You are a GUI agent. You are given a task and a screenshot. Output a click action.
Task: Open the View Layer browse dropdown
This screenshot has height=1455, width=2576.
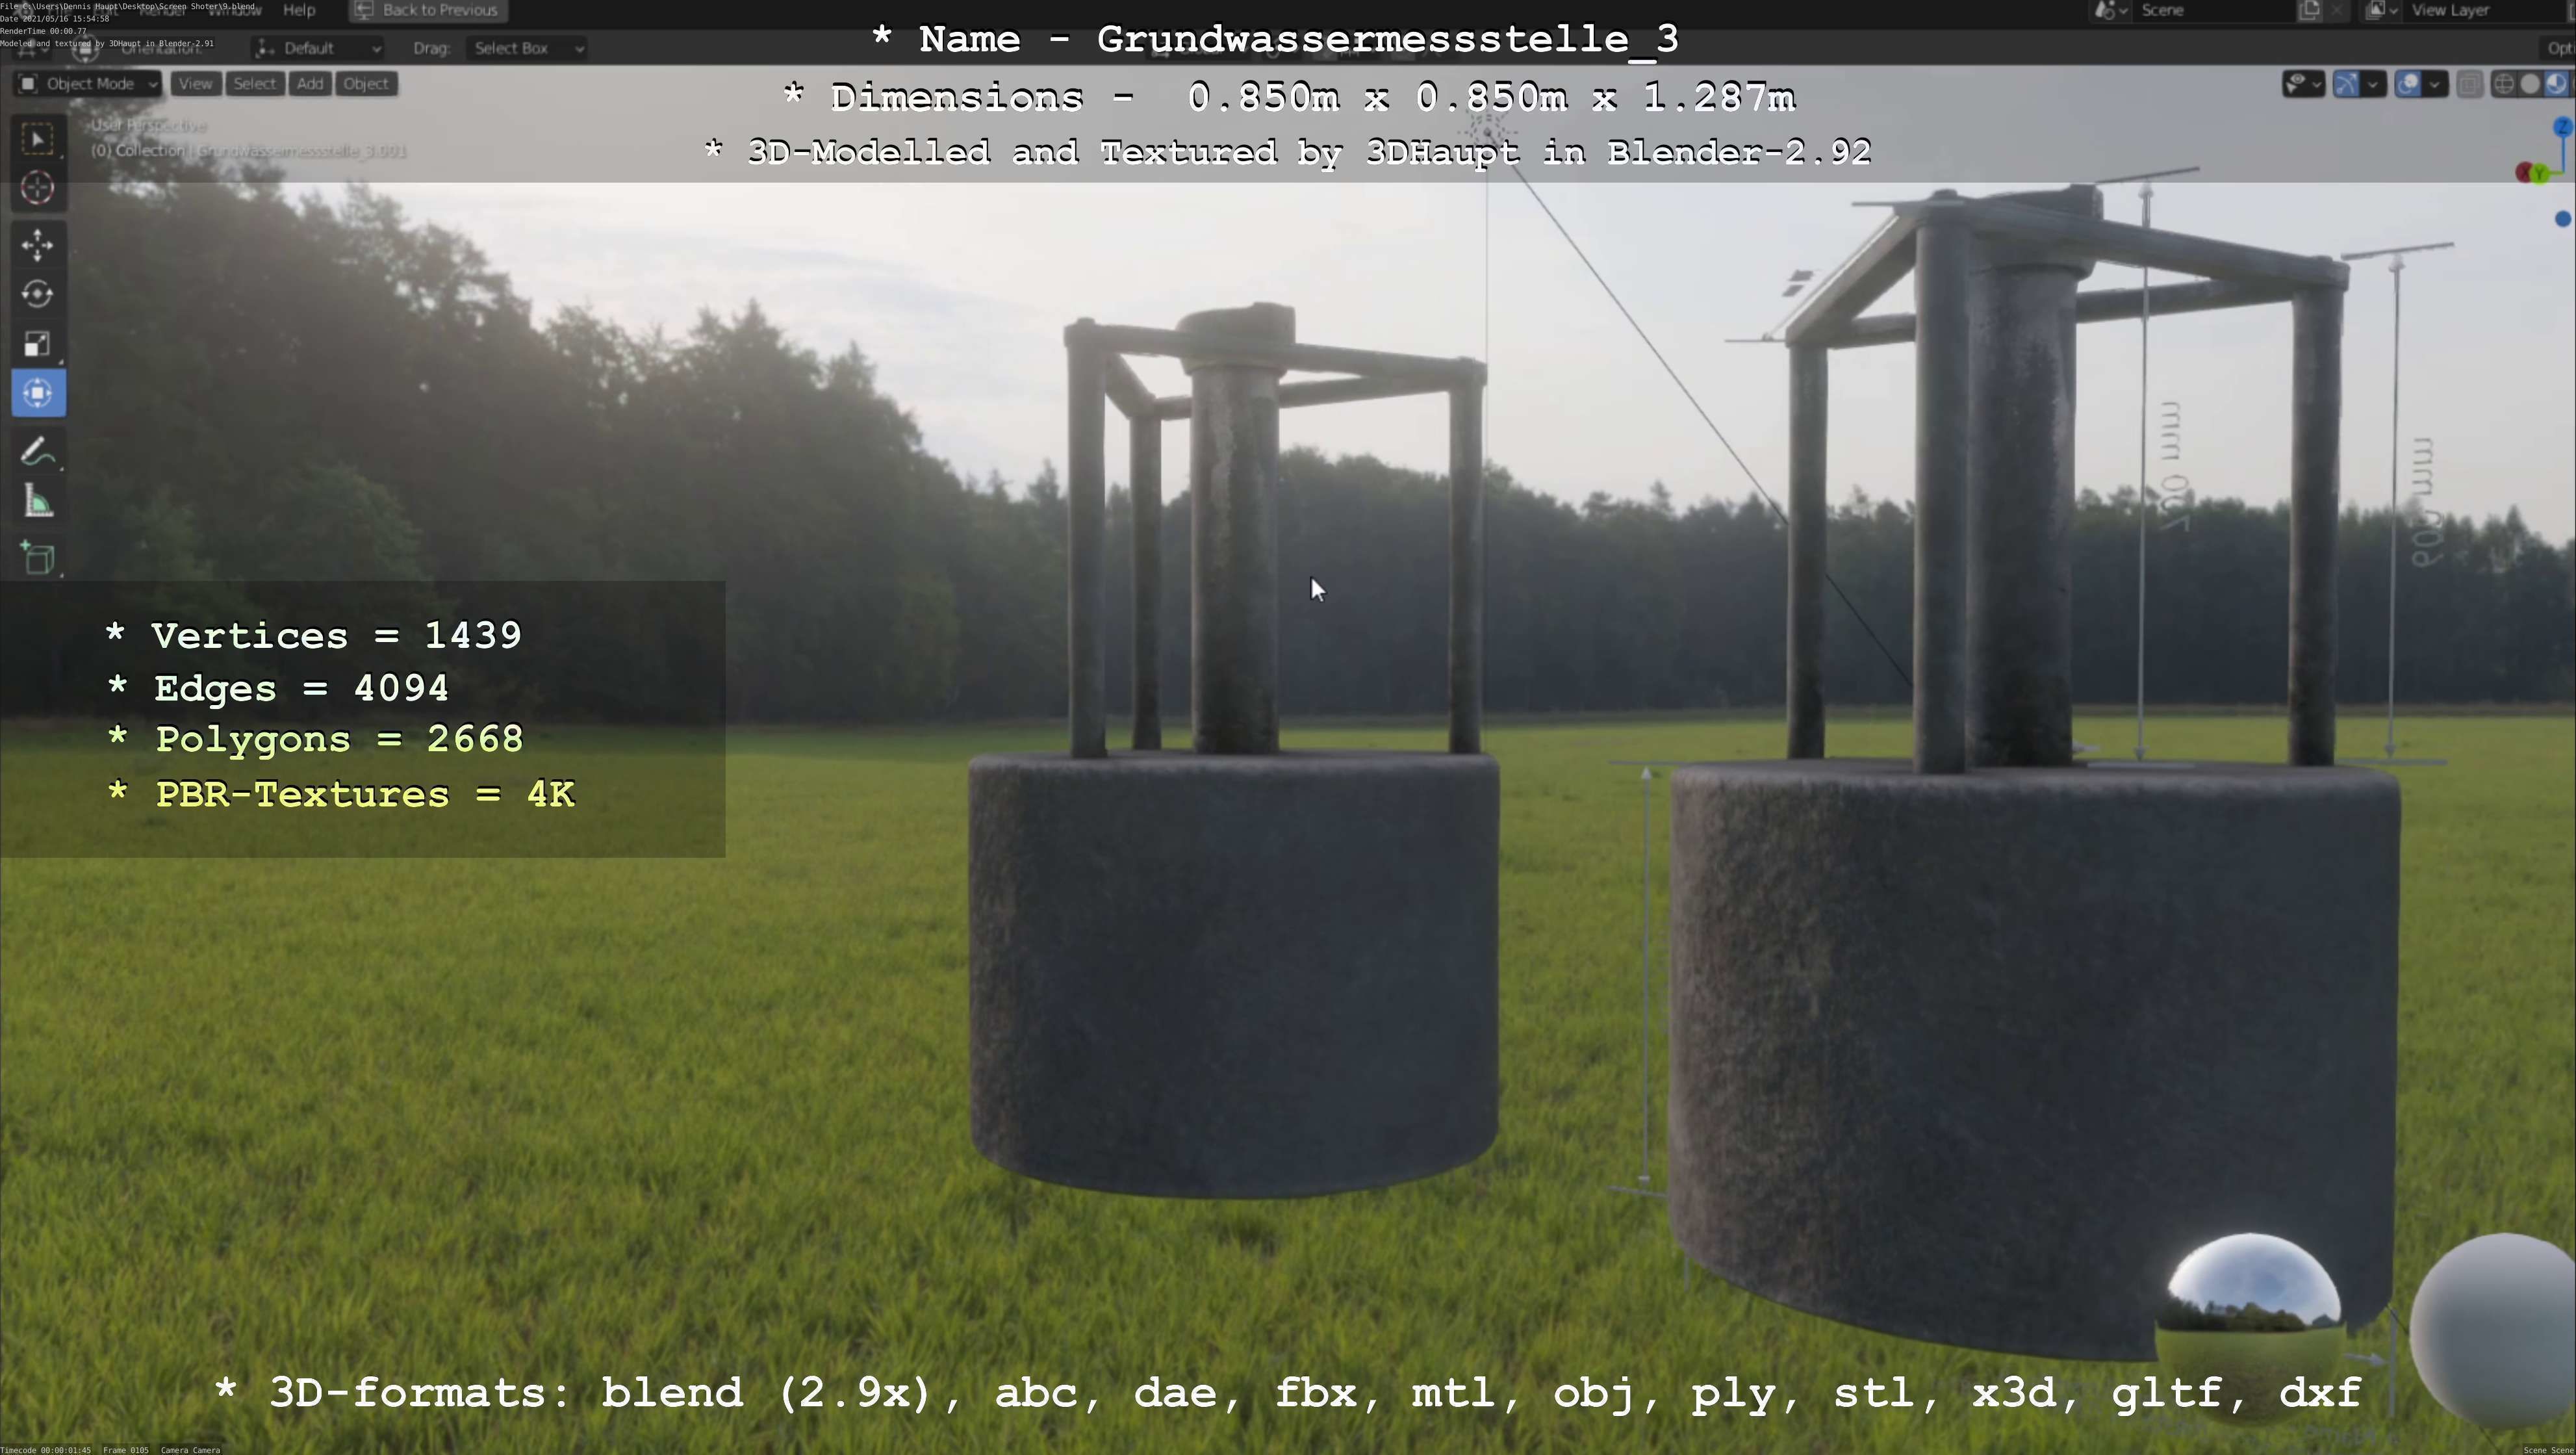click(x=2381, y=10)
